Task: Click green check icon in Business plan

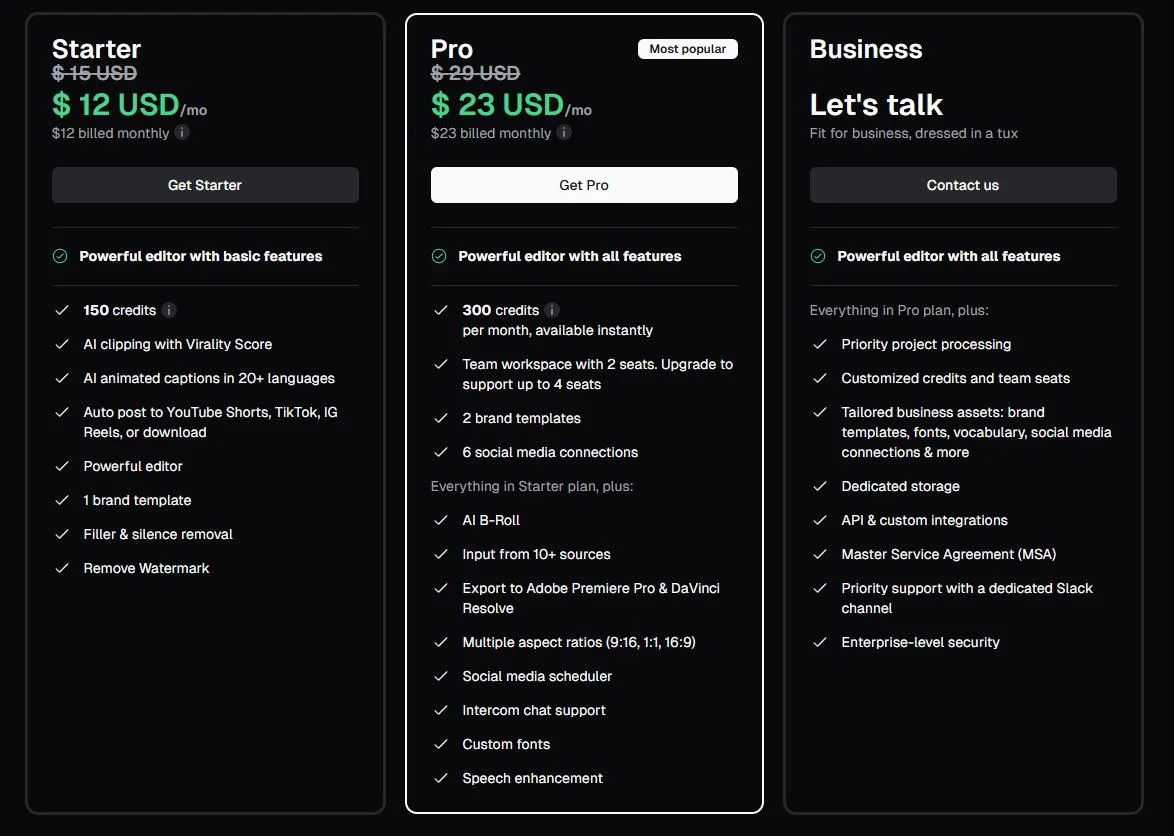Action: pyautogui.click(x=818, y=256)
